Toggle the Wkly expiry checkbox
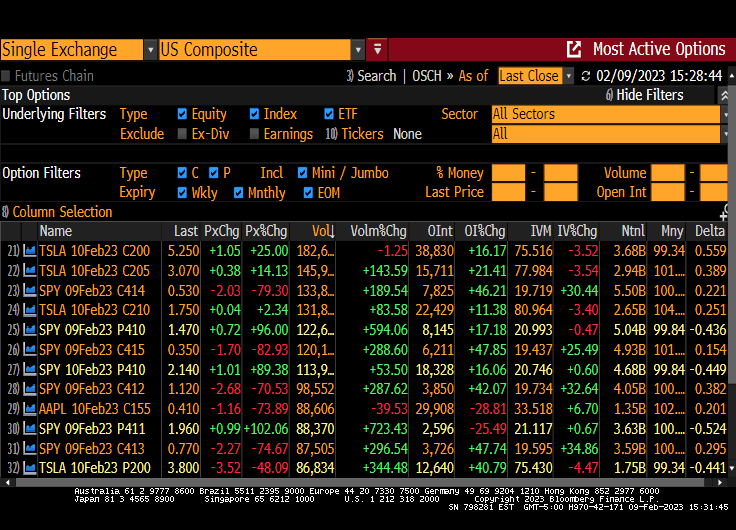The width and height of the screenshot is (736, 530). pos(182,193)
